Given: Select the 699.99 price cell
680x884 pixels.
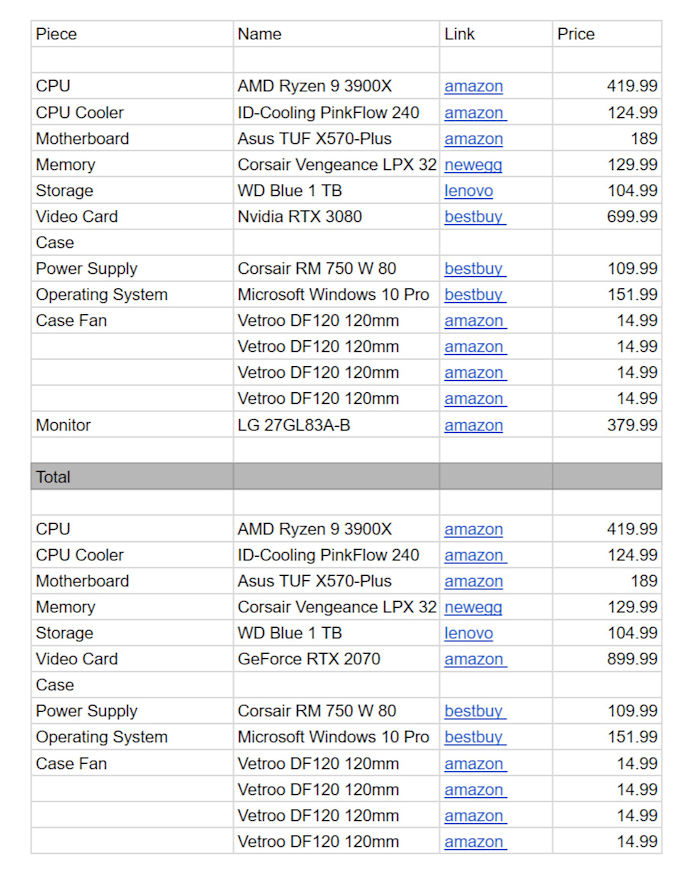Looking at the screenshot, I should coord(607,216).
